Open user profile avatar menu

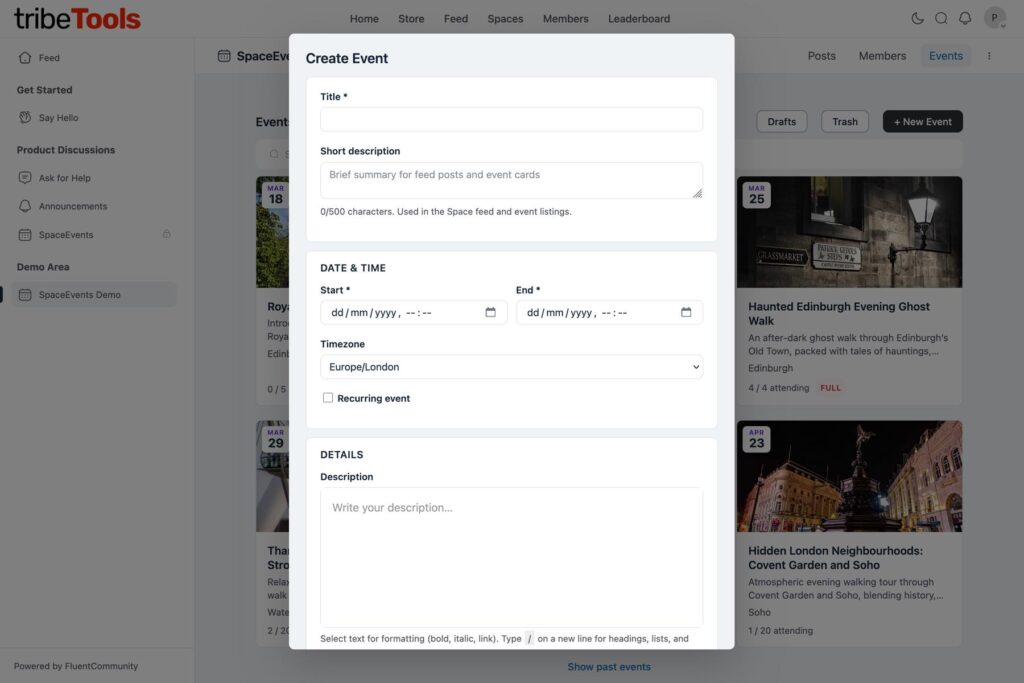pos(994,18)
